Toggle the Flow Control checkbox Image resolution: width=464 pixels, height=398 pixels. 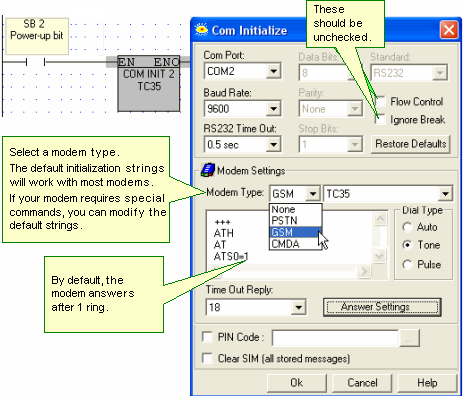380,101
